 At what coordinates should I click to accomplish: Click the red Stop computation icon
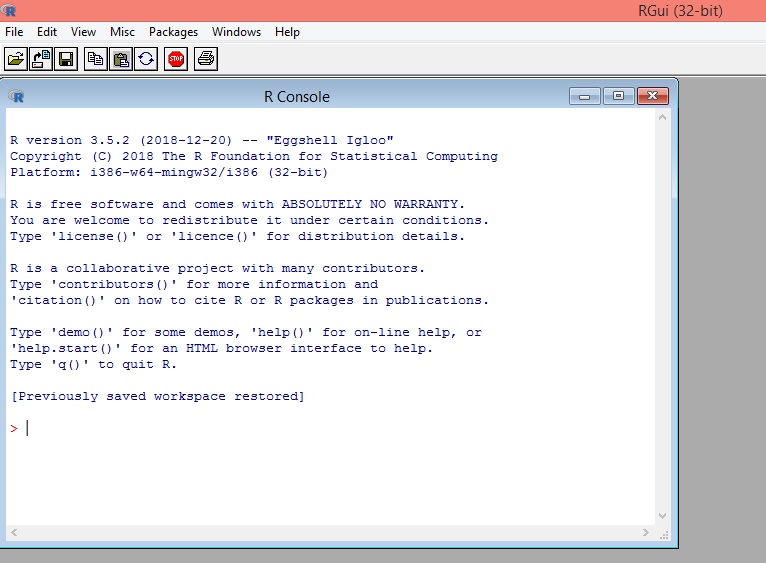click(176, 59)
